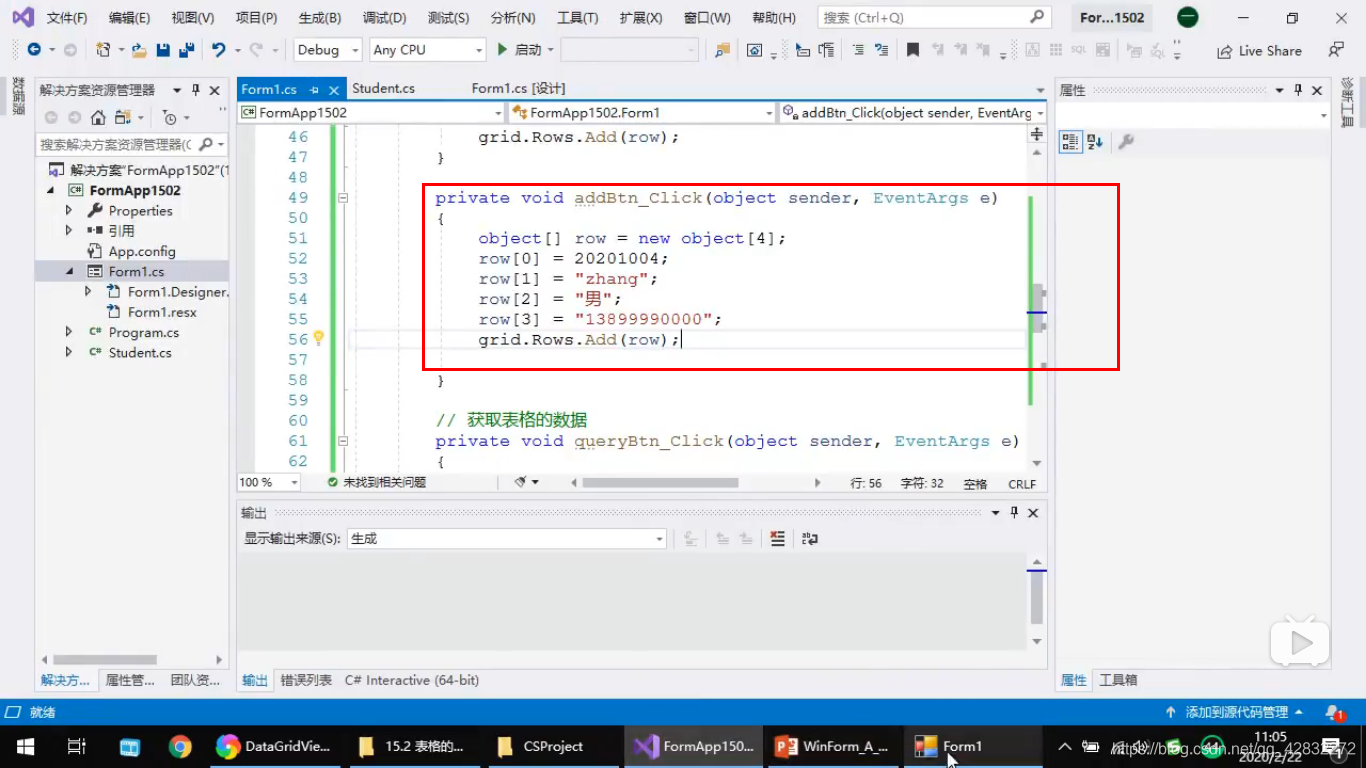Save the current file with disk icon
Viewport: 1366px width, 768px height.
[x=163, y=50]
